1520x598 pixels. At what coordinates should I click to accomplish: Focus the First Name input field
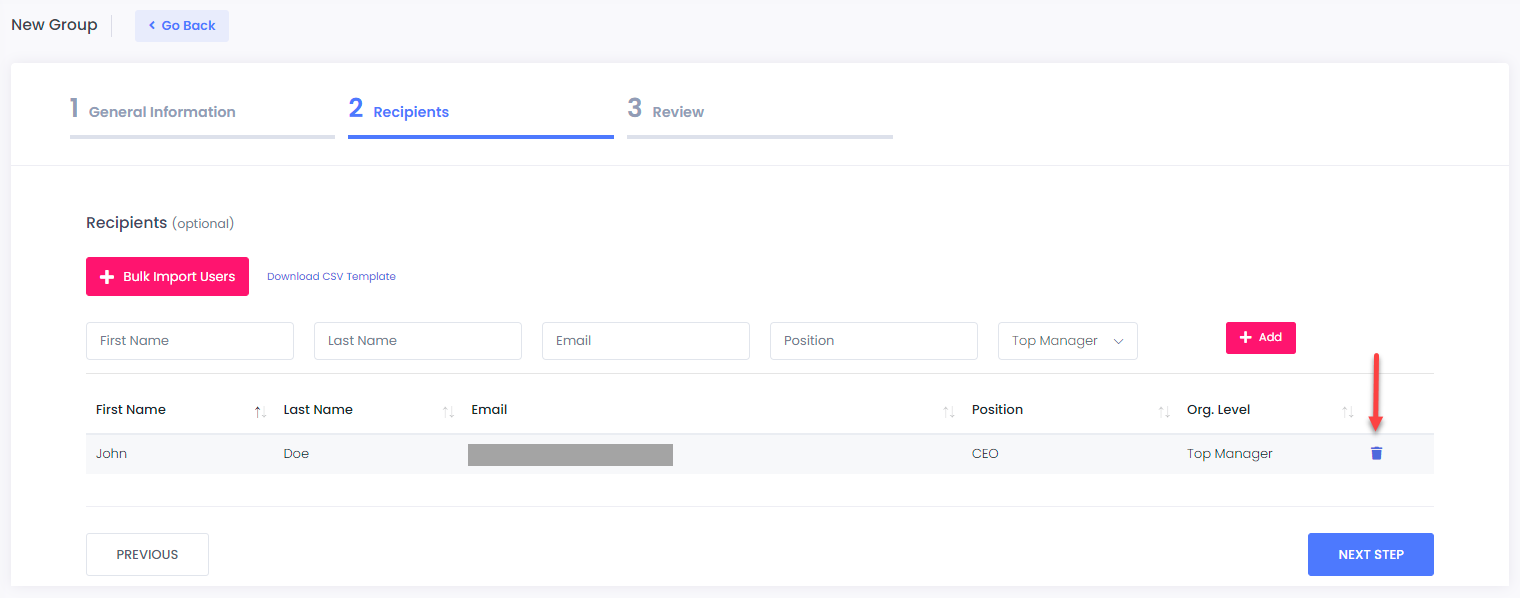point(190,341)
